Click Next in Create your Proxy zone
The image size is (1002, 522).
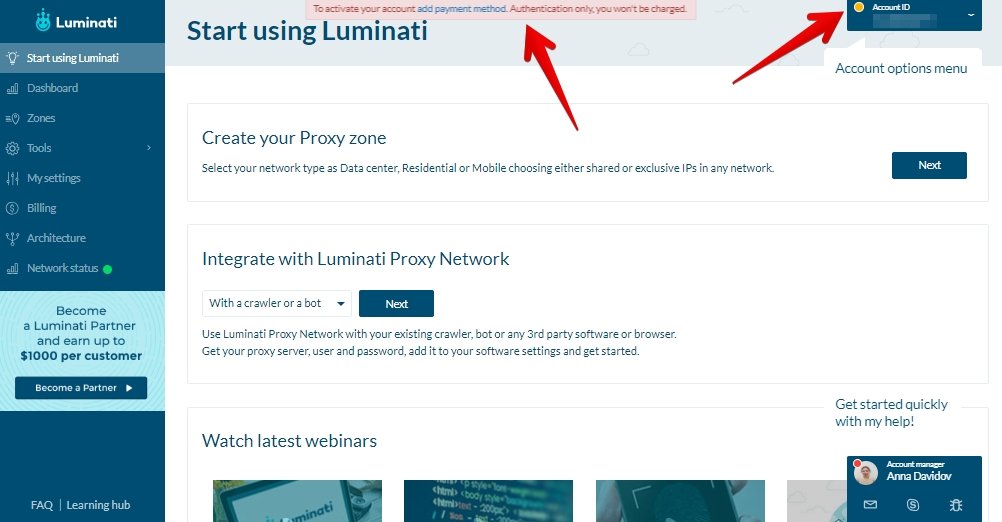929,165
